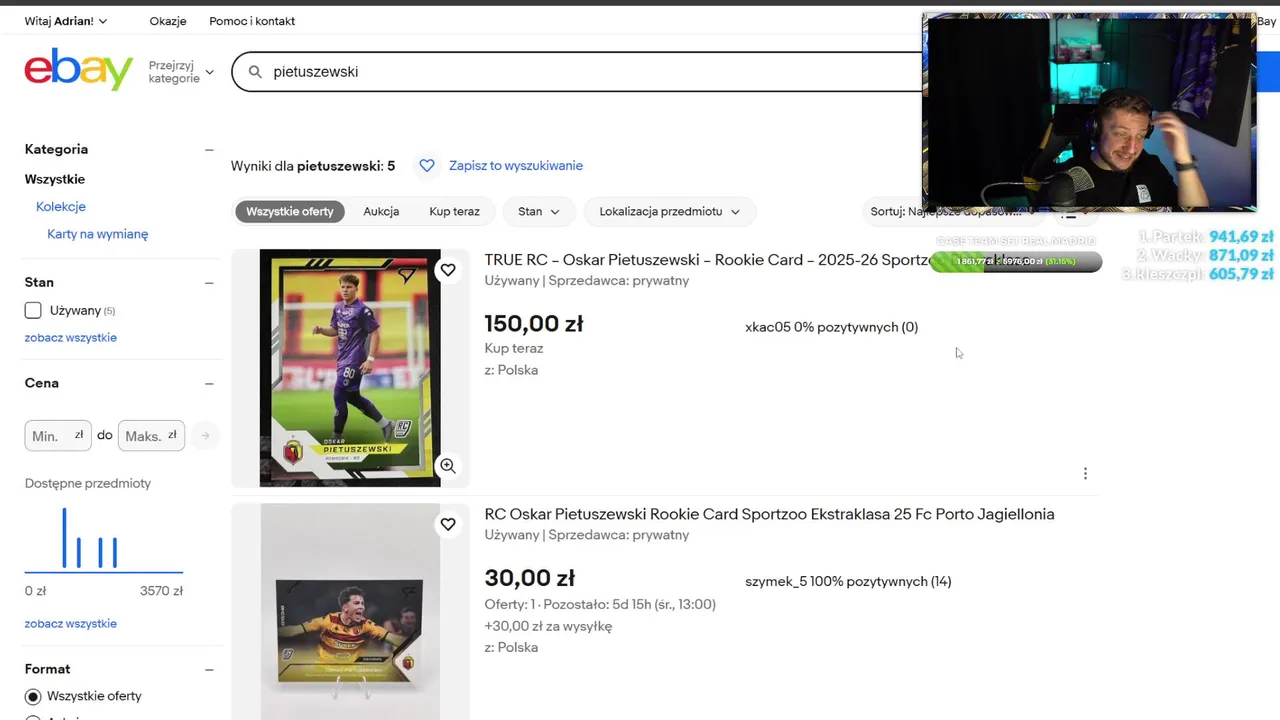
Task: Collapse the Format sidebar section
Action: click(209, 670)
